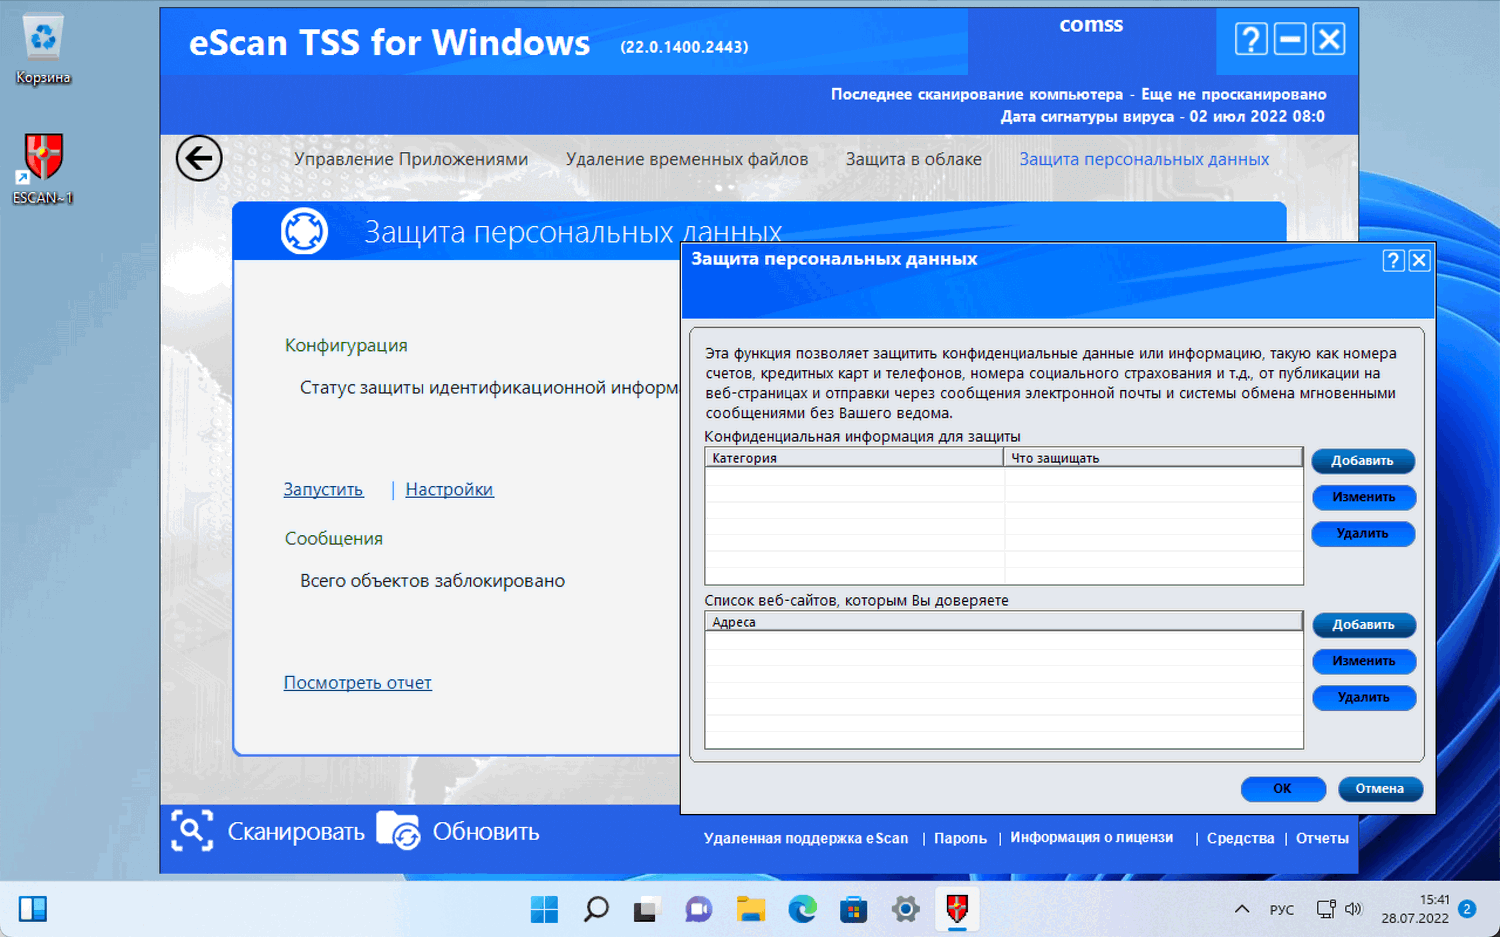The width and height of the screenshot is (1500, 937).
Task: Click the Обновить update folder icon
Action: pyautogui.click(x=398, y=831)
